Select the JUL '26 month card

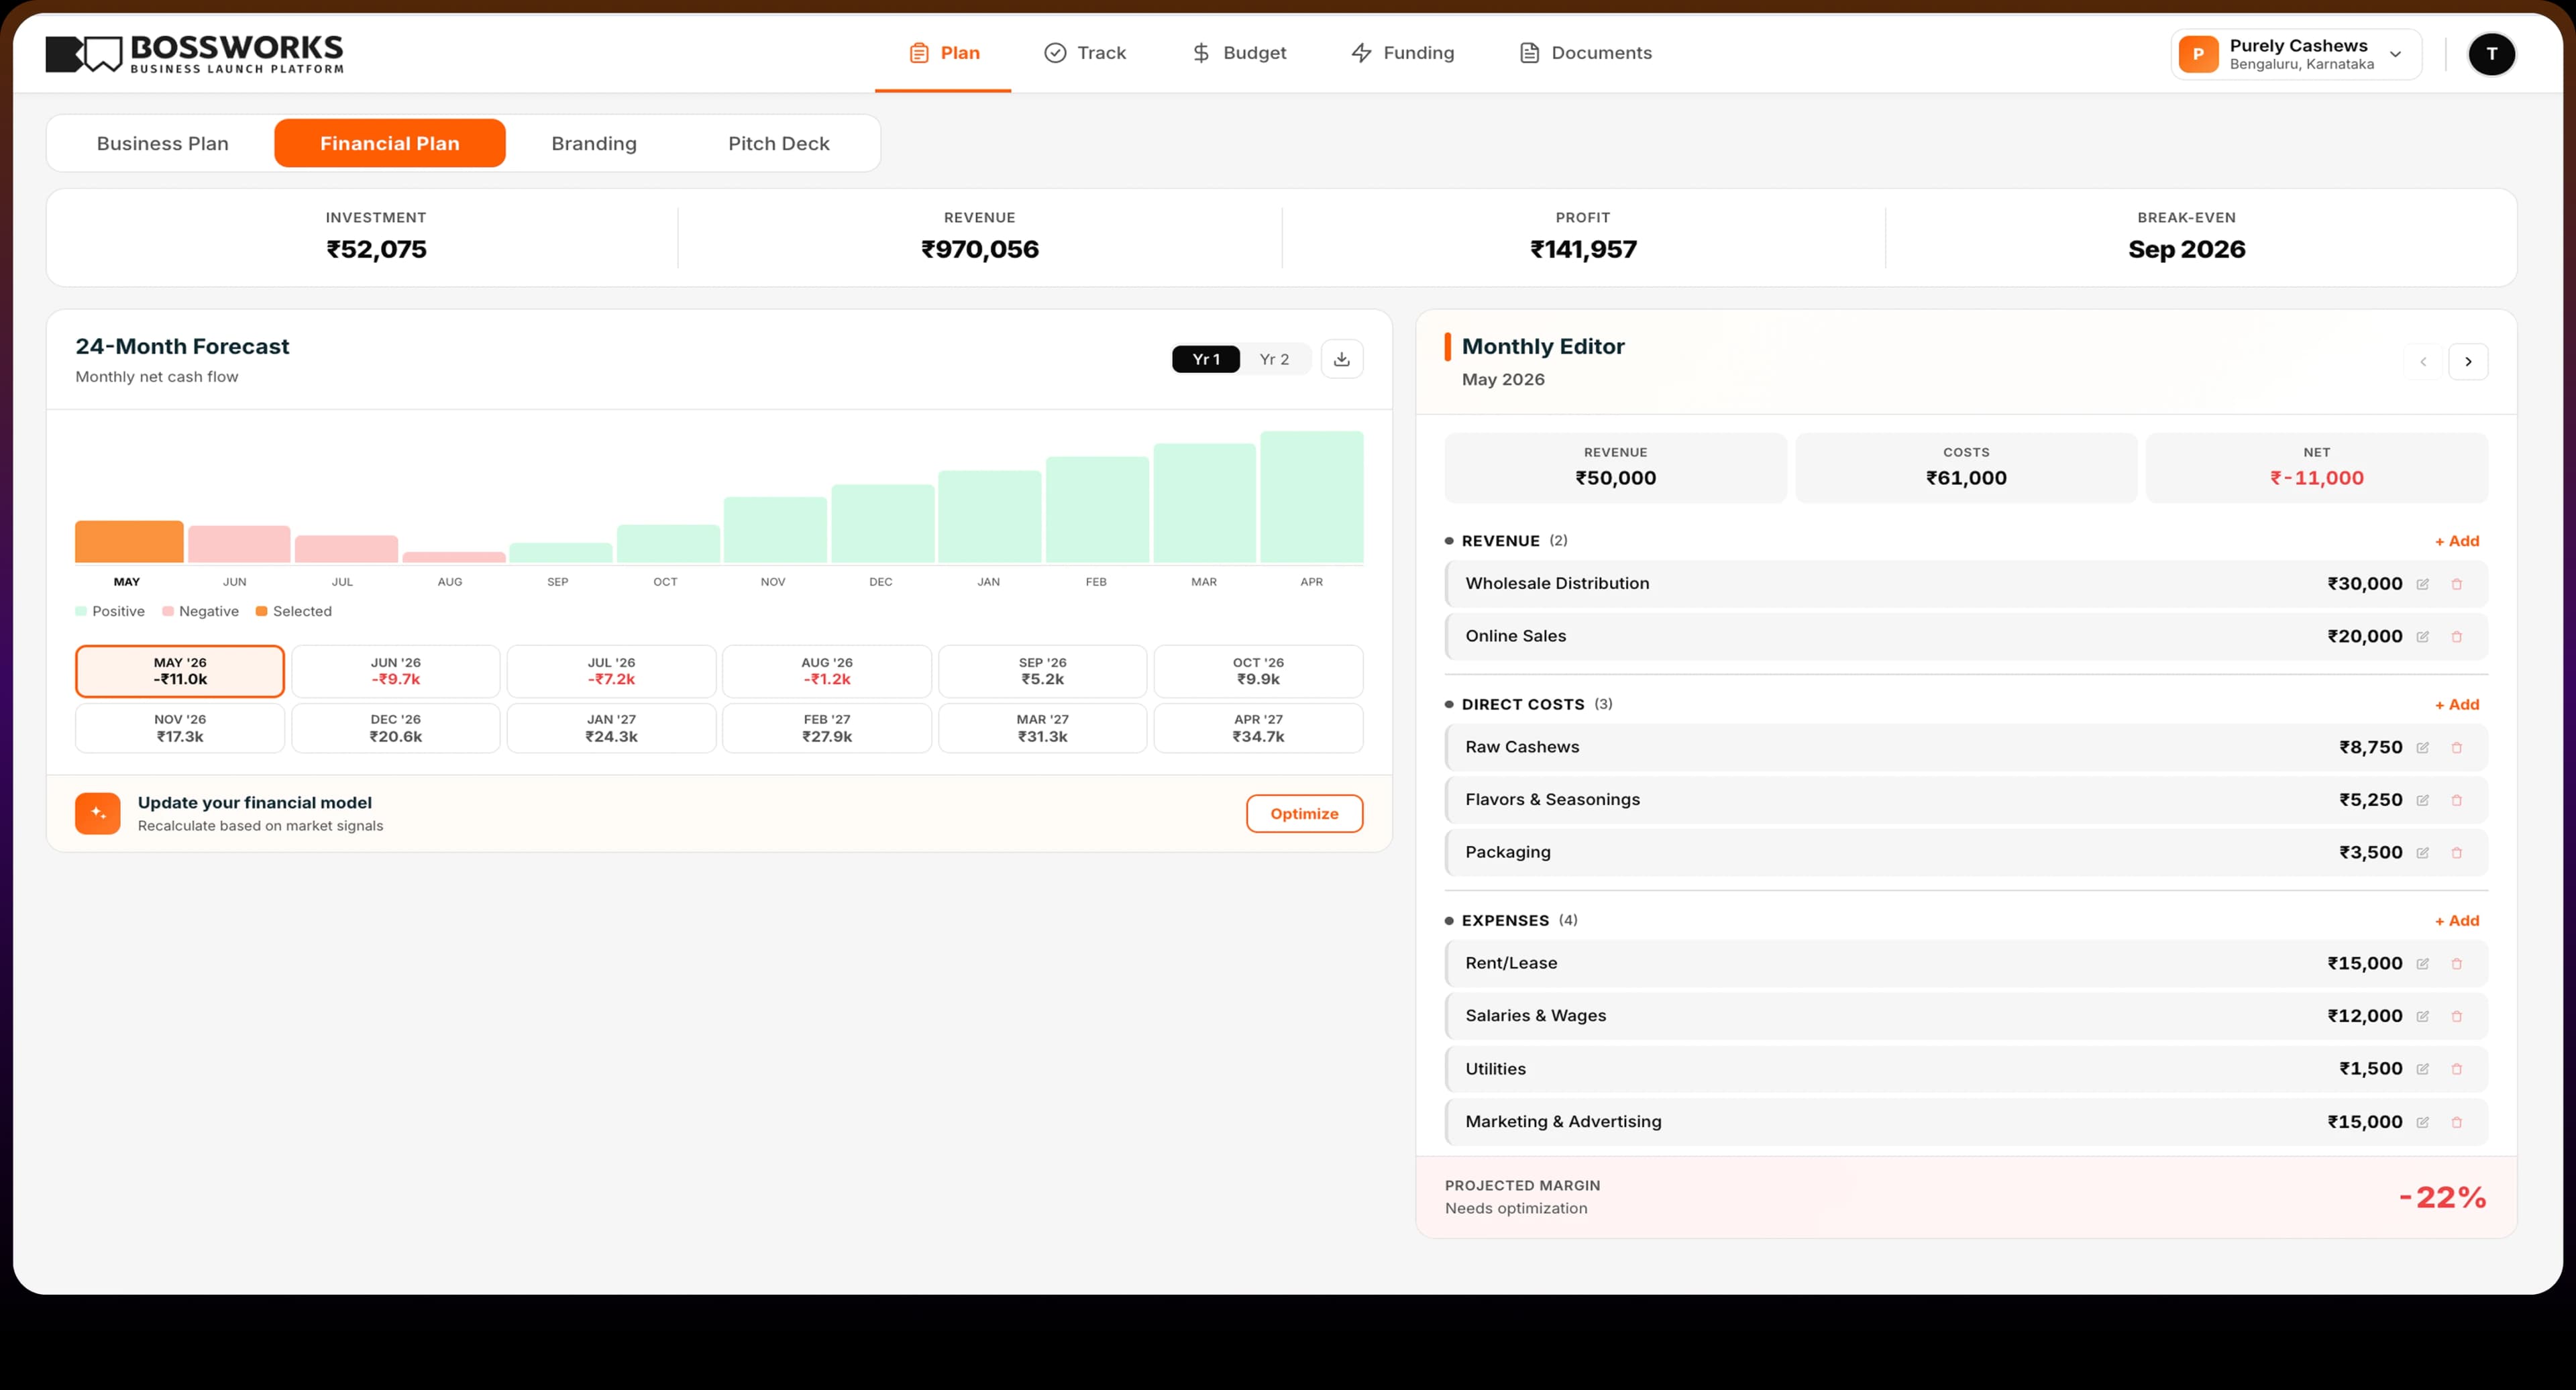[x=611, y=671]
